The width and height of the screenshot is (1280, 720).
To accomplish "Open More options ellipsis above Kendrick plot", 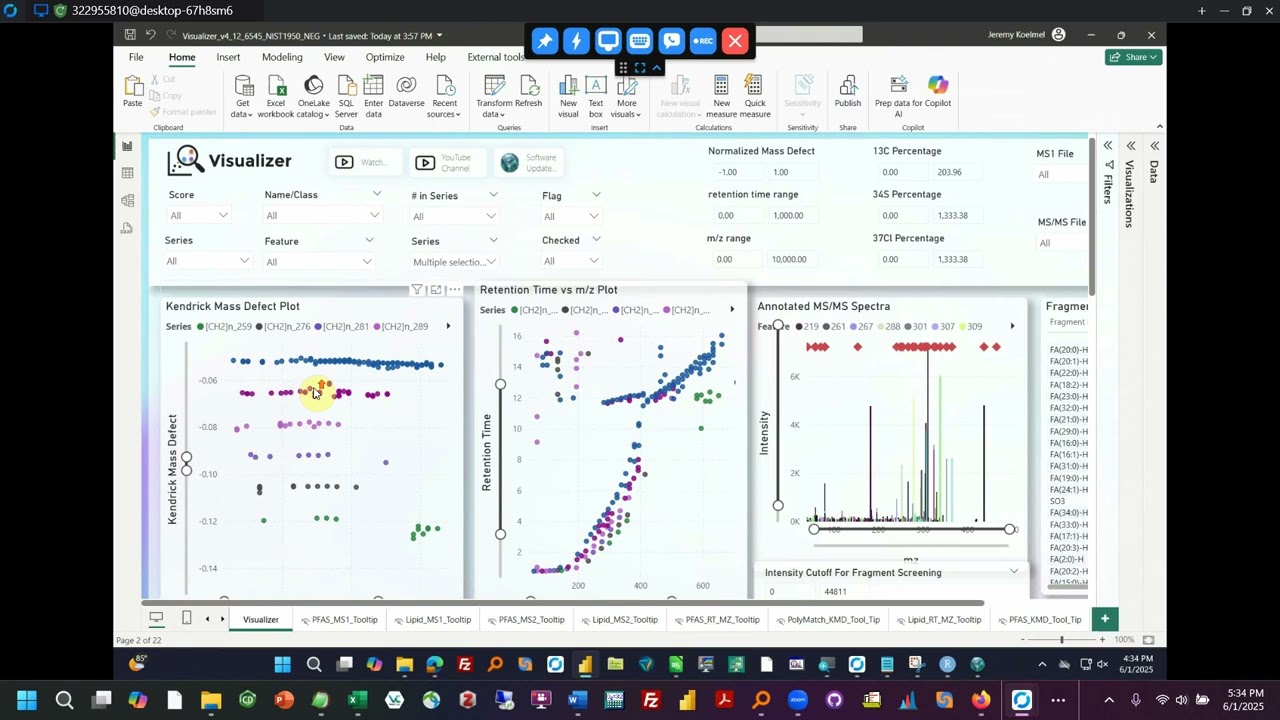I will pos(454,290).
